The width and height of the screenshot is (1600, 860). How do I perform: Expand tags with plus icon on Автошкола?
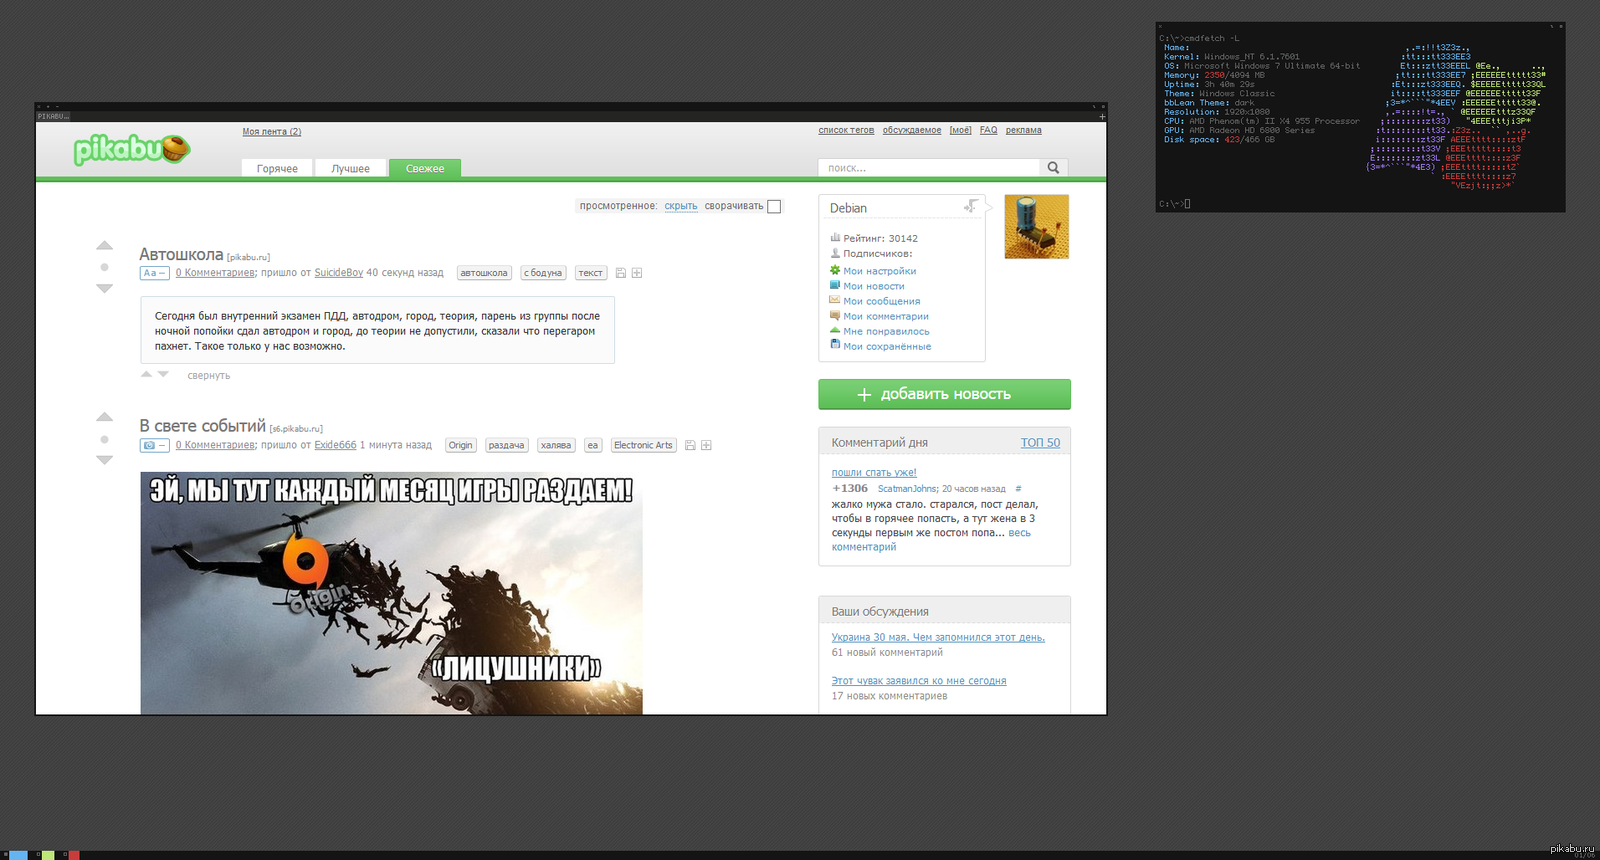(x=637, y=273)
